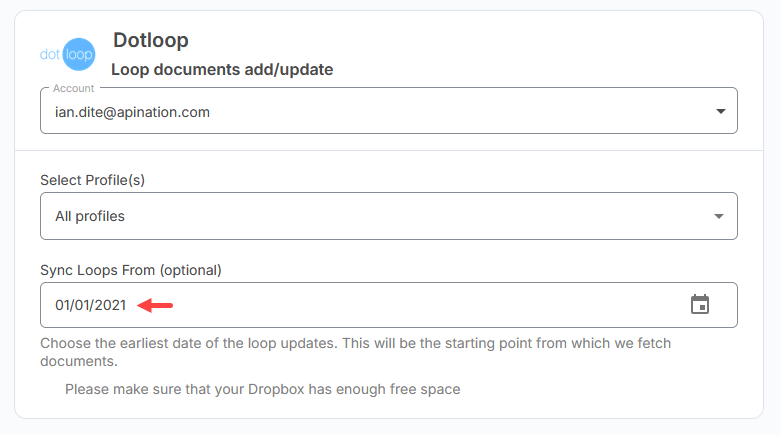The image size is (781, 435).
Task: Click 'Loop documents add/update' subtitle
Action: [222, 70]
